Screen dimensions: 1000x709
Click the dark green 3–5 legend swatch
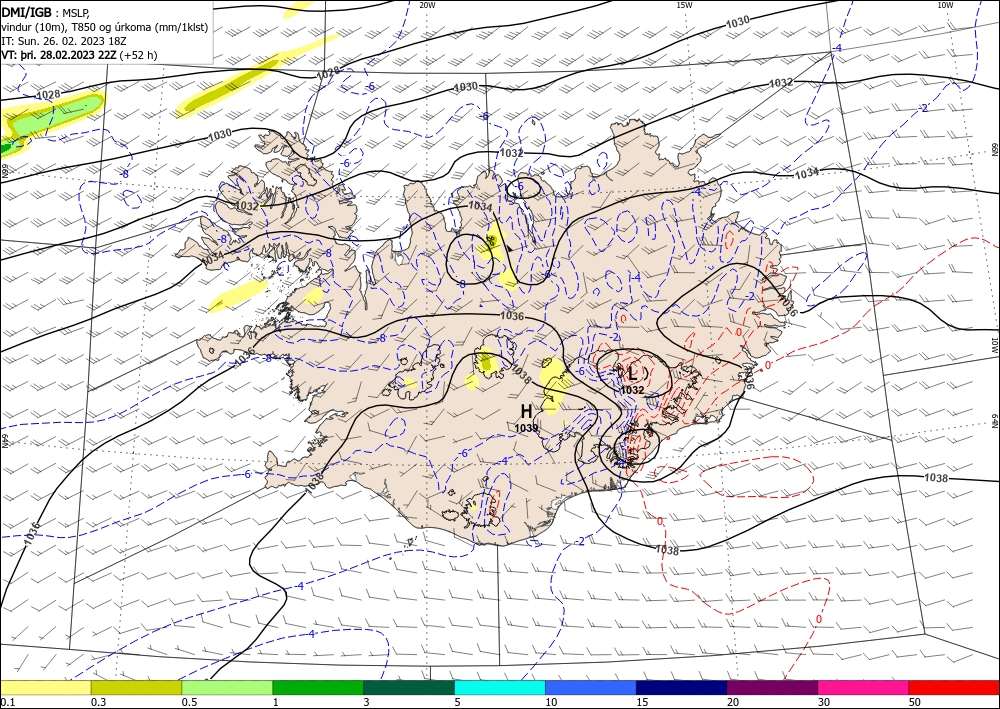coord(409,687)
